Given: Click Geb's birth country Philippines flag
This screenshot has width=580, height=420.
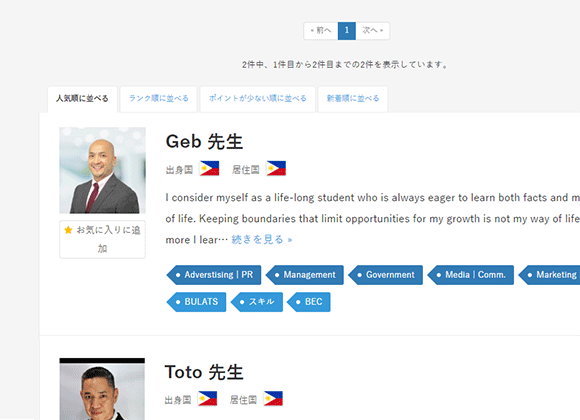Looking at the screenshot, I should (x=209, y=168).
